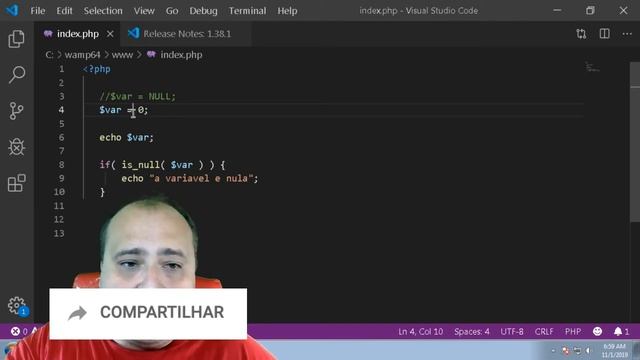
Task: Click the text "<?php" on line 1
Action: coord(97,69)
